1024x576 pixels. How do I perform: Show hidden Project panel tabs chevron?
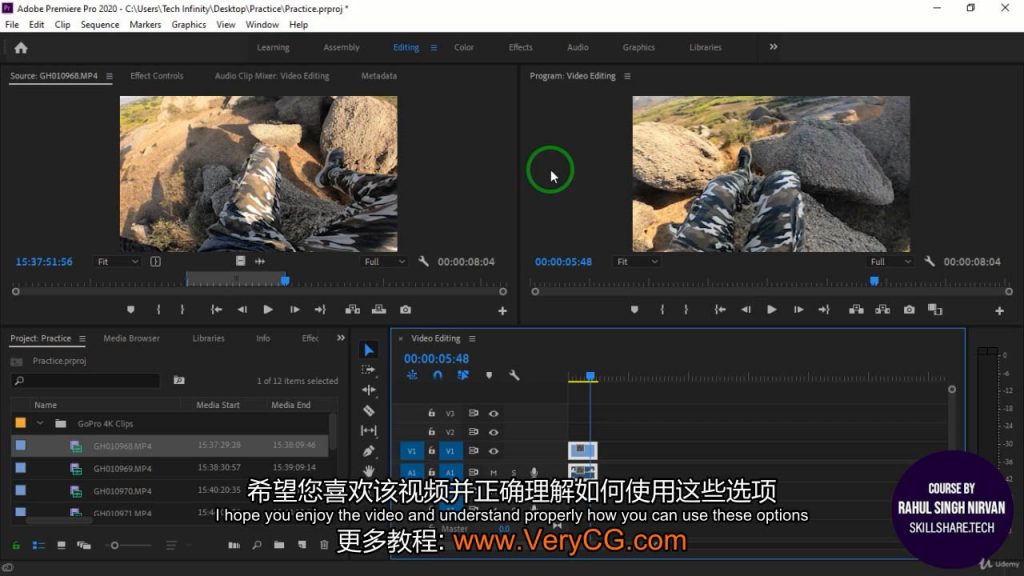(340, 338)
